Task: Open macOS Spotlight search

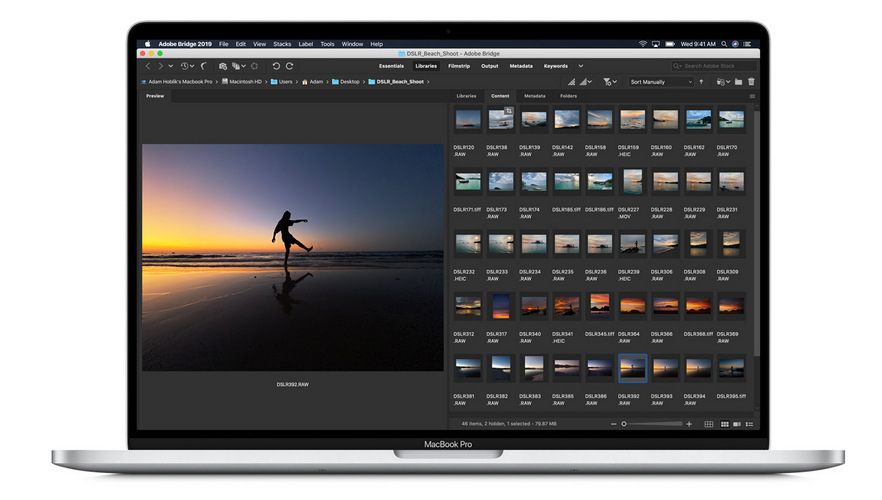Action: [724, 44]
